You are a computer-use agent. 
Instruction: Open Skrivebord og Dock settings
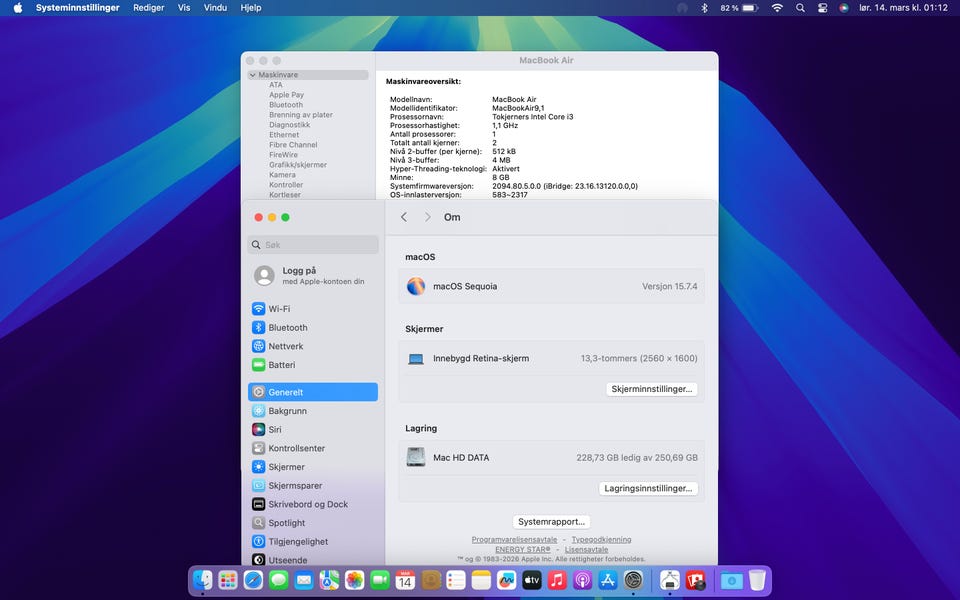[x=307, y=504]
